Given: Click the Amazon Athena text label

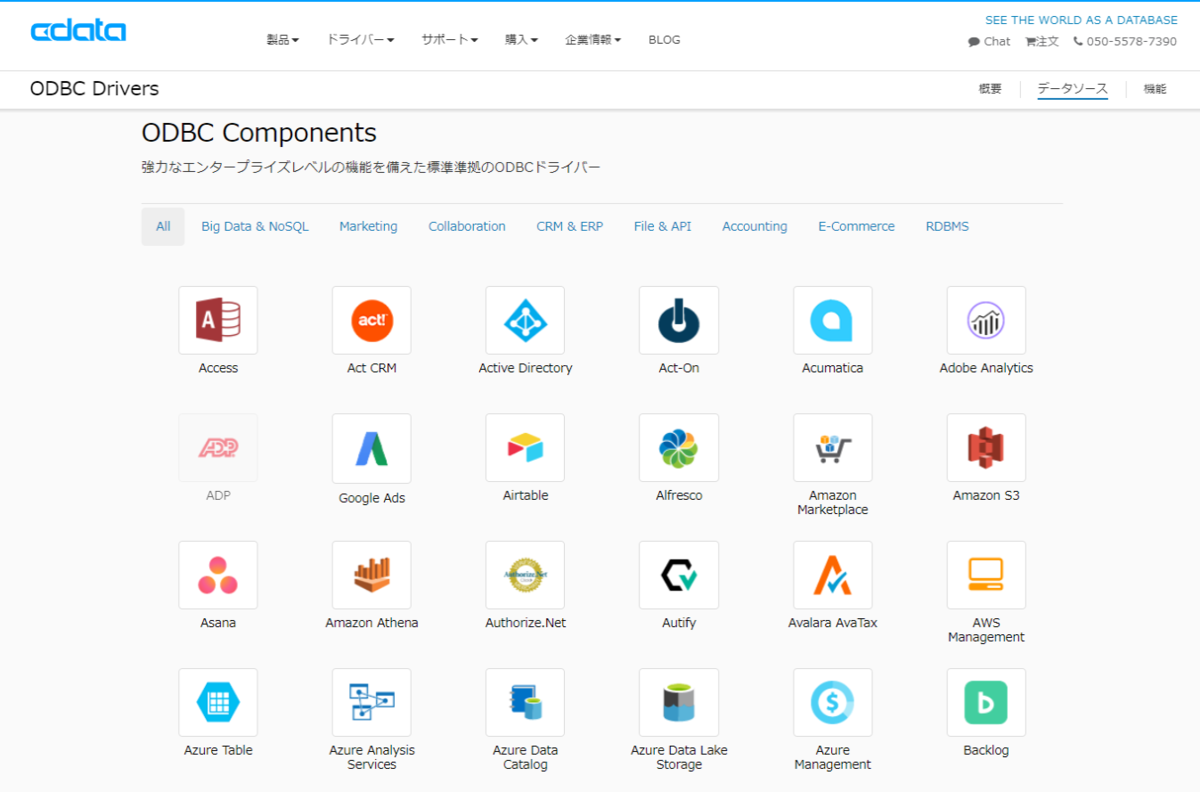Looking at the screenshot, I should 372,623.
